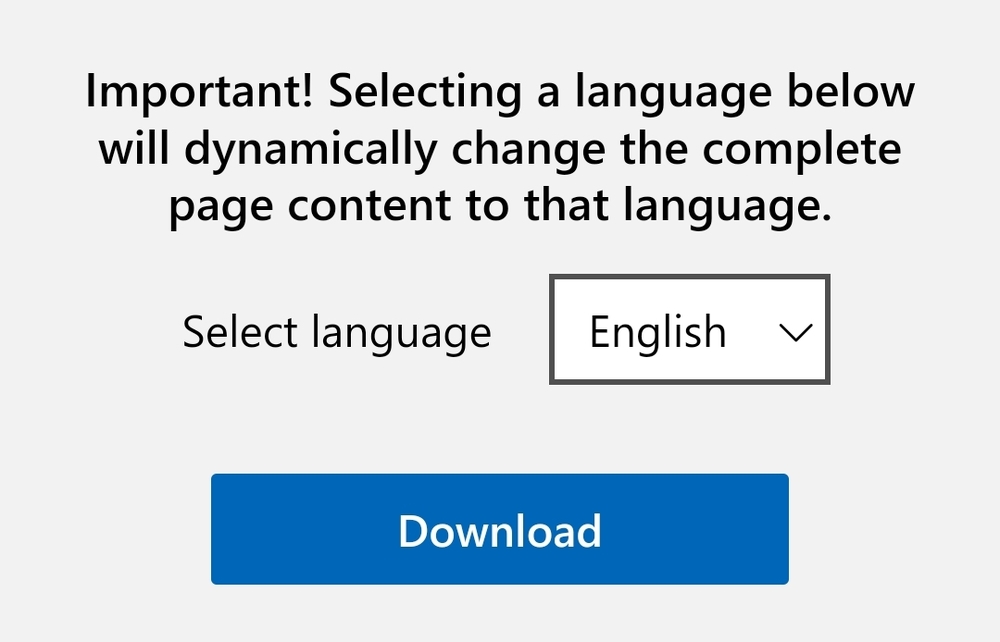
Task: Click the dropdown chevron arrow icon
Action: pyautogui.click(x=795, y=333)
